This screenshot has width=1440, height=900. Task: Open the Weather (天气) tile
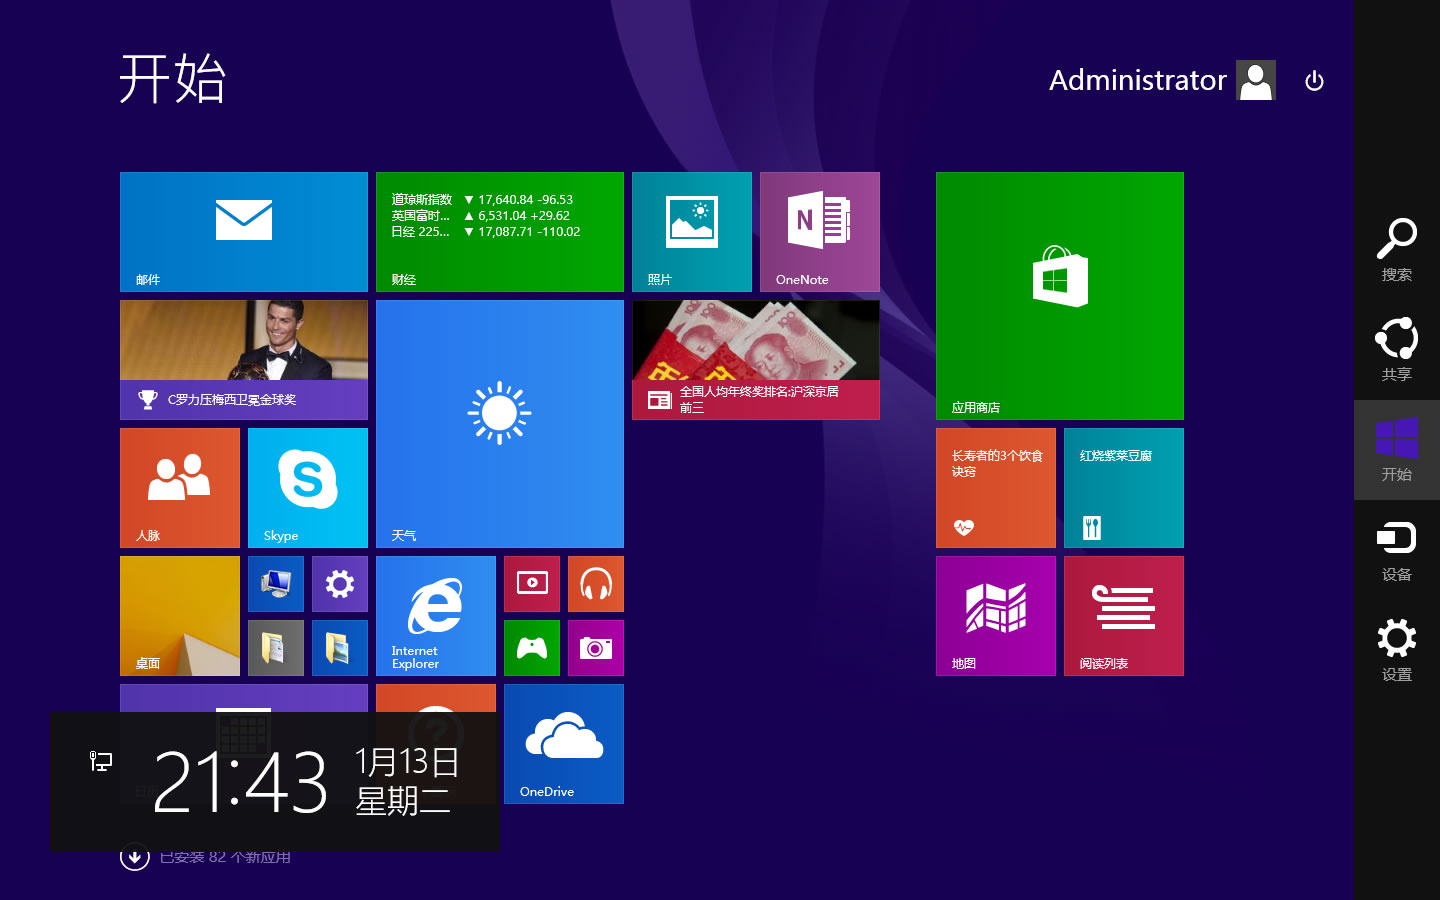[500, 424]
